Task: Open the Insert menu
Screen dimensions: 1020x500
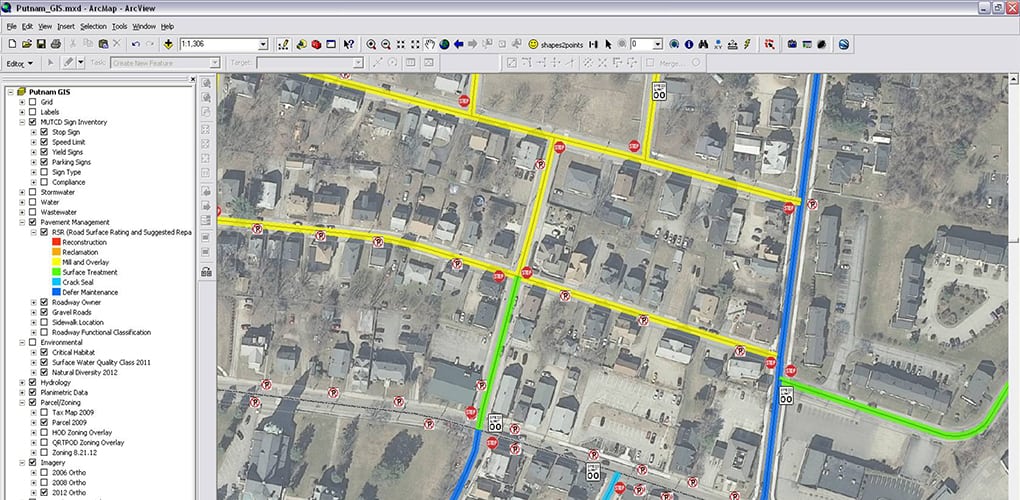Action: point(66,27)
